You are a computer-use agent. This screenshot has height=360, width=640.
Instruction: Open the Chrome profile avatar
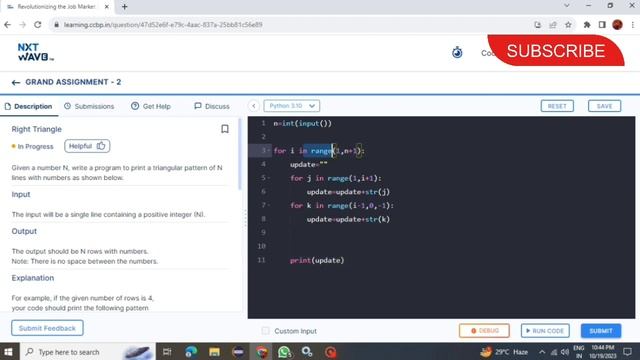tap(617, 25)
